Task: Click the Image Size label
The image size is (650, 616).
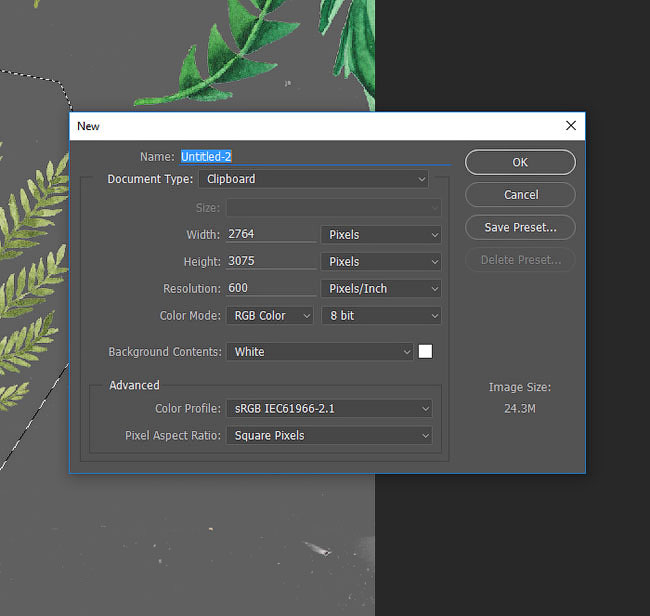Action: pyautogui.click(x=520, y=387)
